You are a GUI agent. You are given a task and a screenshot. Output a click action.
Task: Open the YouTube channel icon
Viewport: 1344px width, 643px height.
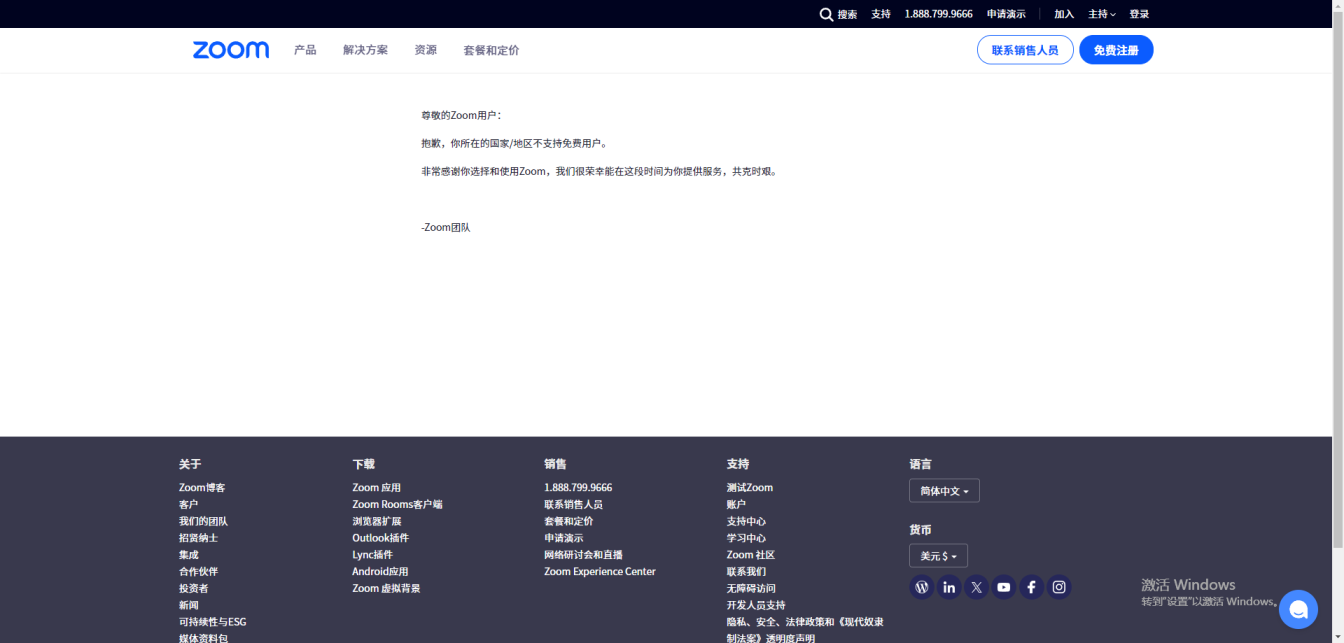pyautogui.click(x=1004, y=587)
